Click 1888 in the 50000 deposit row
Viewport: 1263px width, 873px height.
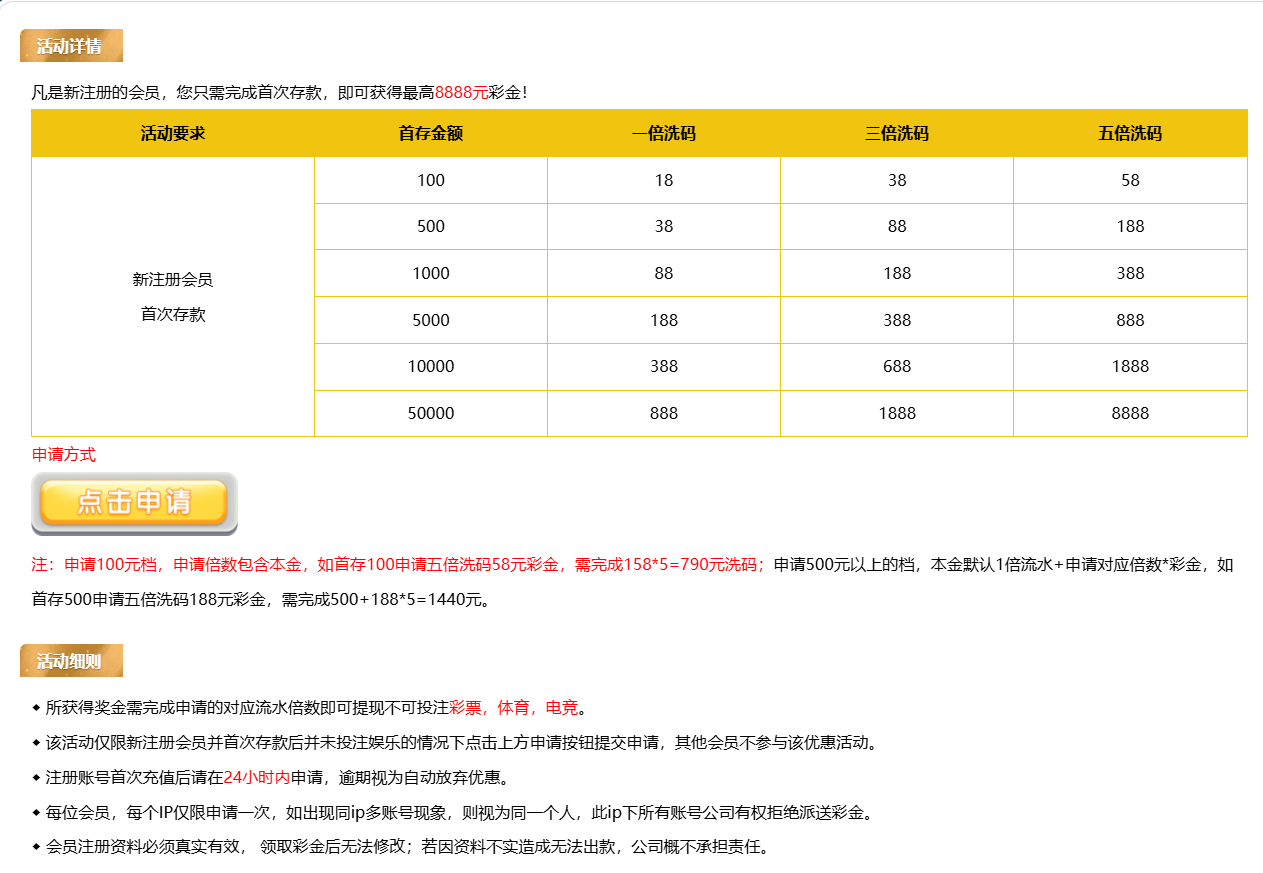pos(897,413)
